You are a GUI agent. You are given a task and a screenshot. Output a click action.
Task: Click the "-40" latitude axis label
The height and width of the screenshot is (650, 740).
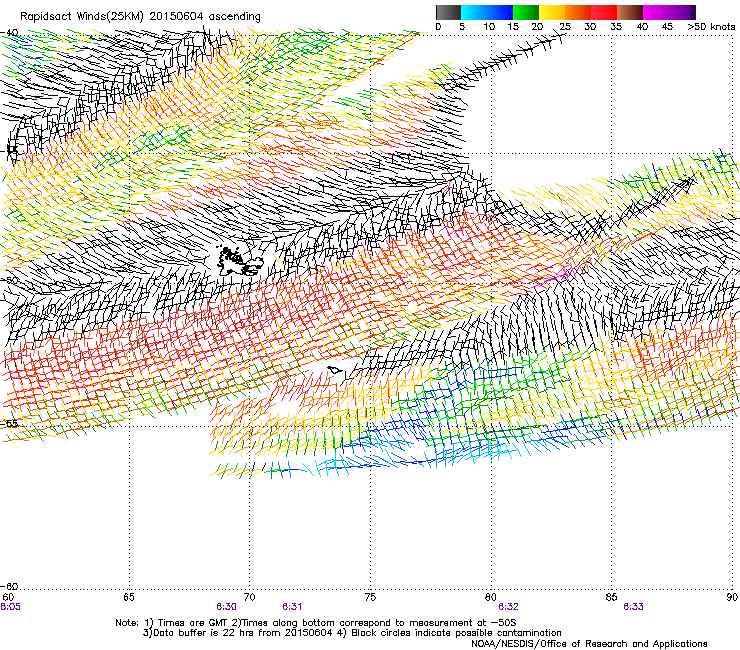[10, 33]
